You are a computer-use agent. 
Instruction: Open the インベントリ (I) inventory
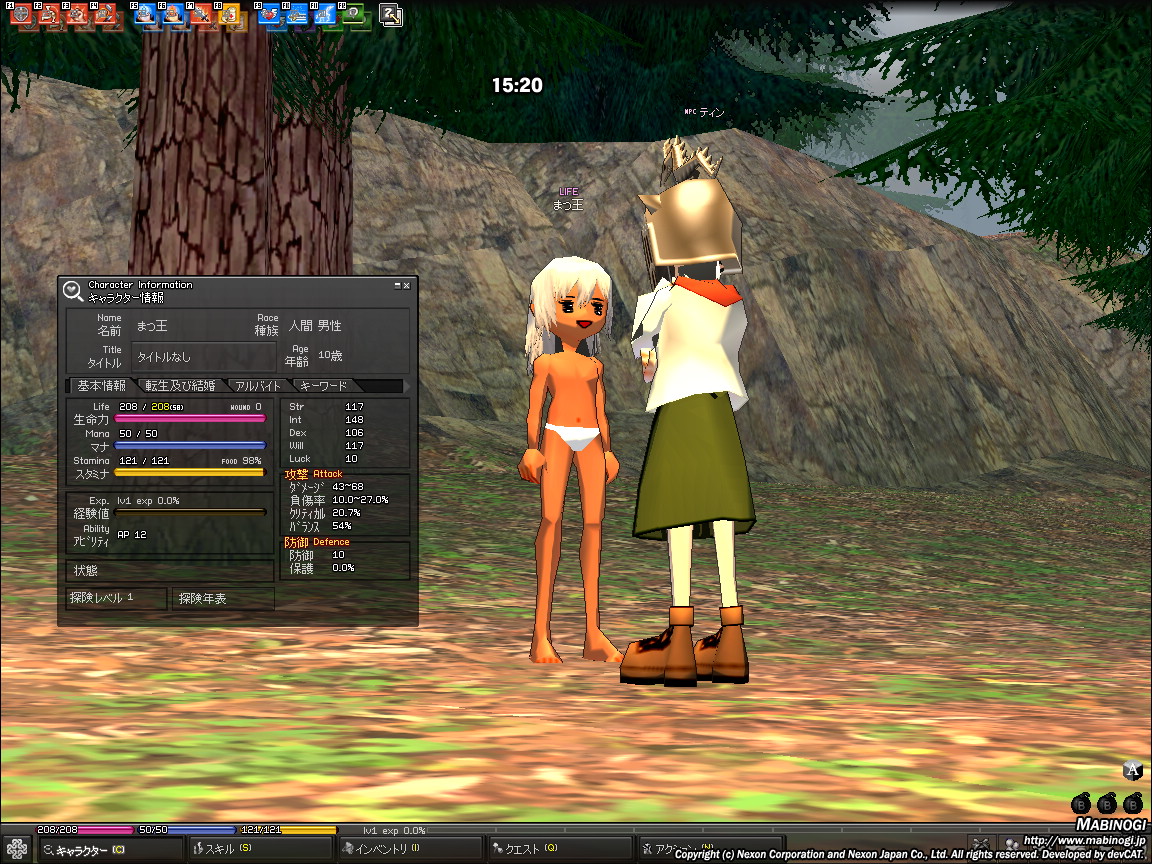410,849
